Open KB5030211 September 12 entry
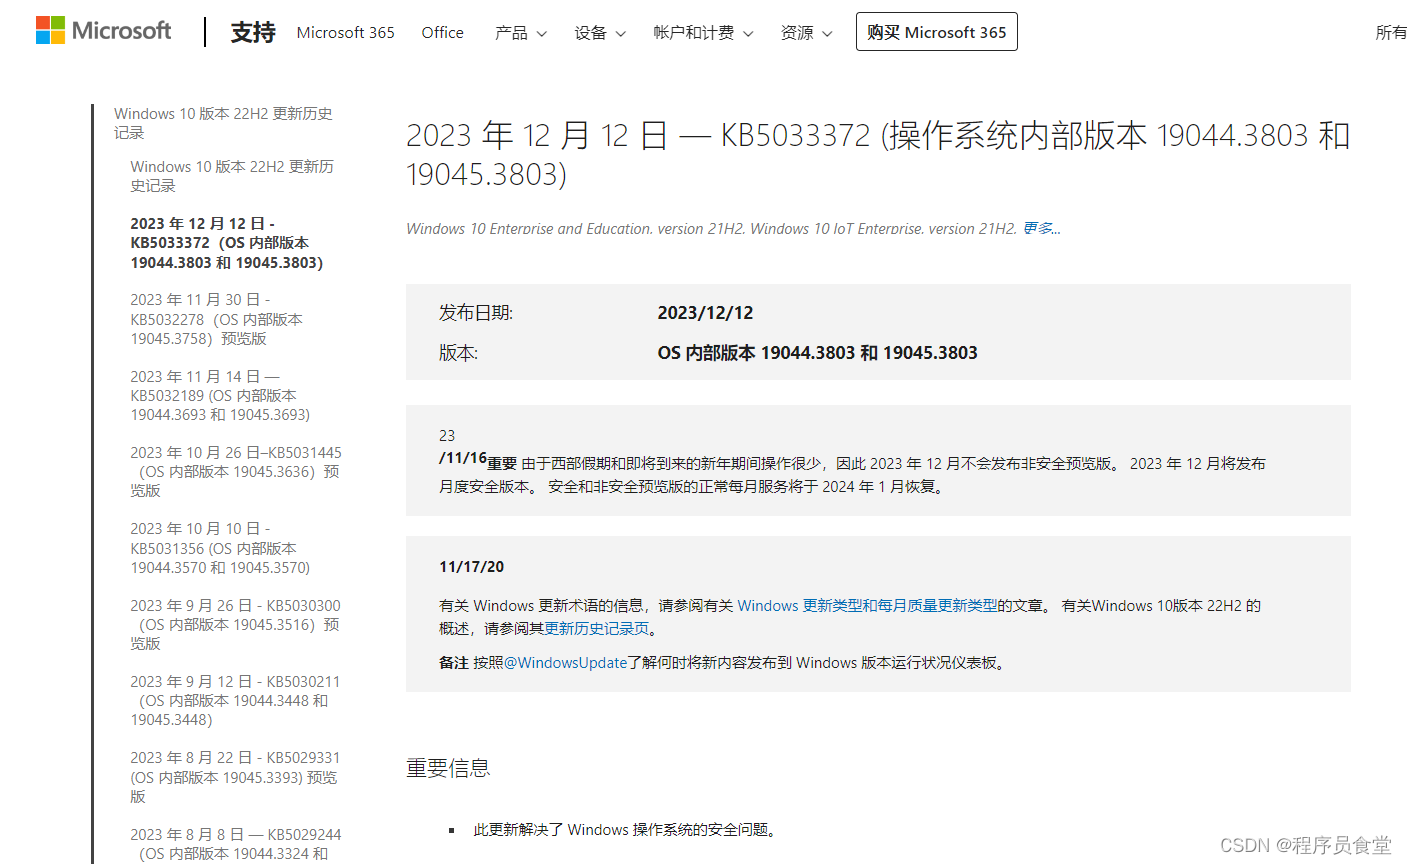The width and height of the screenshot is (1407, 864). (x=235, y=700)
